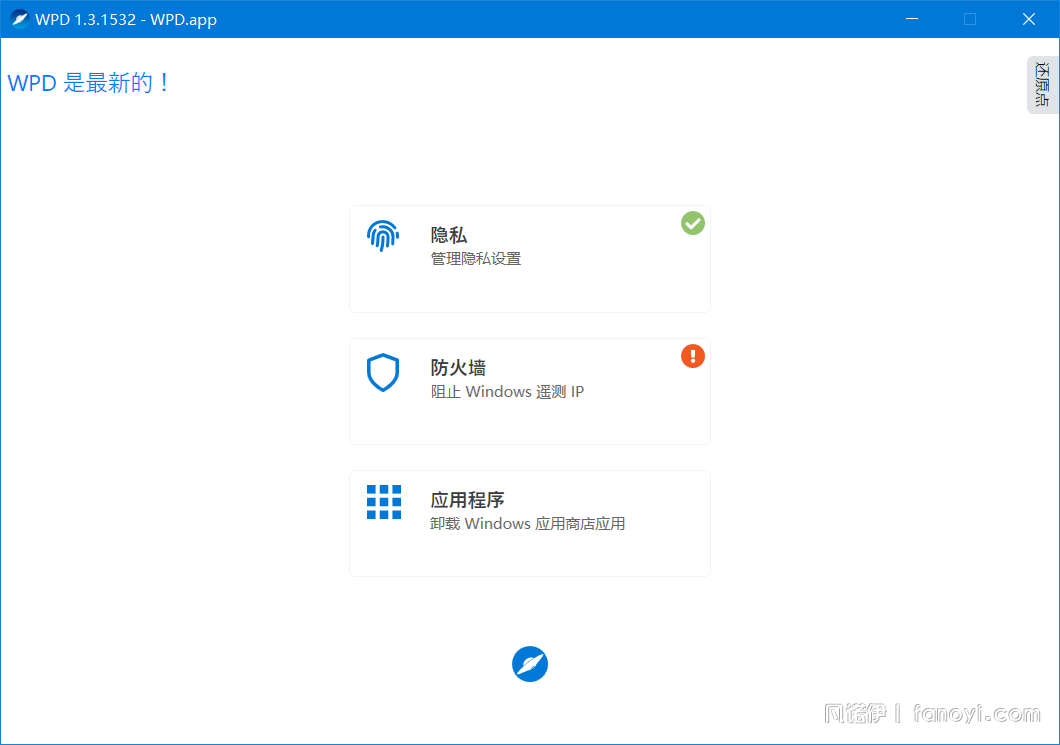Click the 阻止 Windows 遥测 IP description
Viewport: 1060px width, 745px height.
pyautogui.click(x=507, y=392)
